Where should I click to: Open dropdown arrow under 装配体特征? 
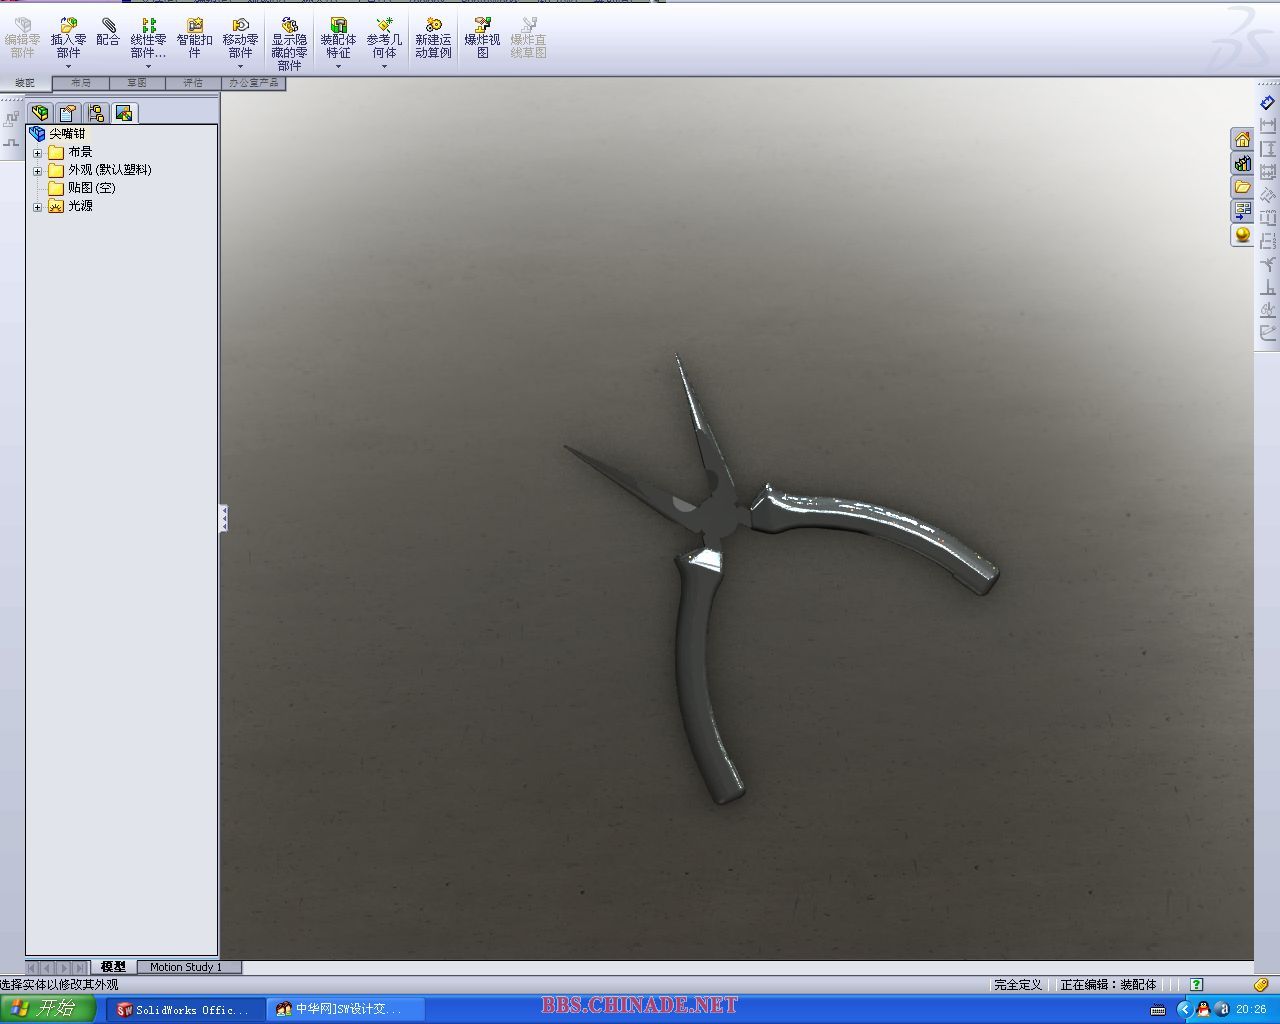tap(338, 67)
